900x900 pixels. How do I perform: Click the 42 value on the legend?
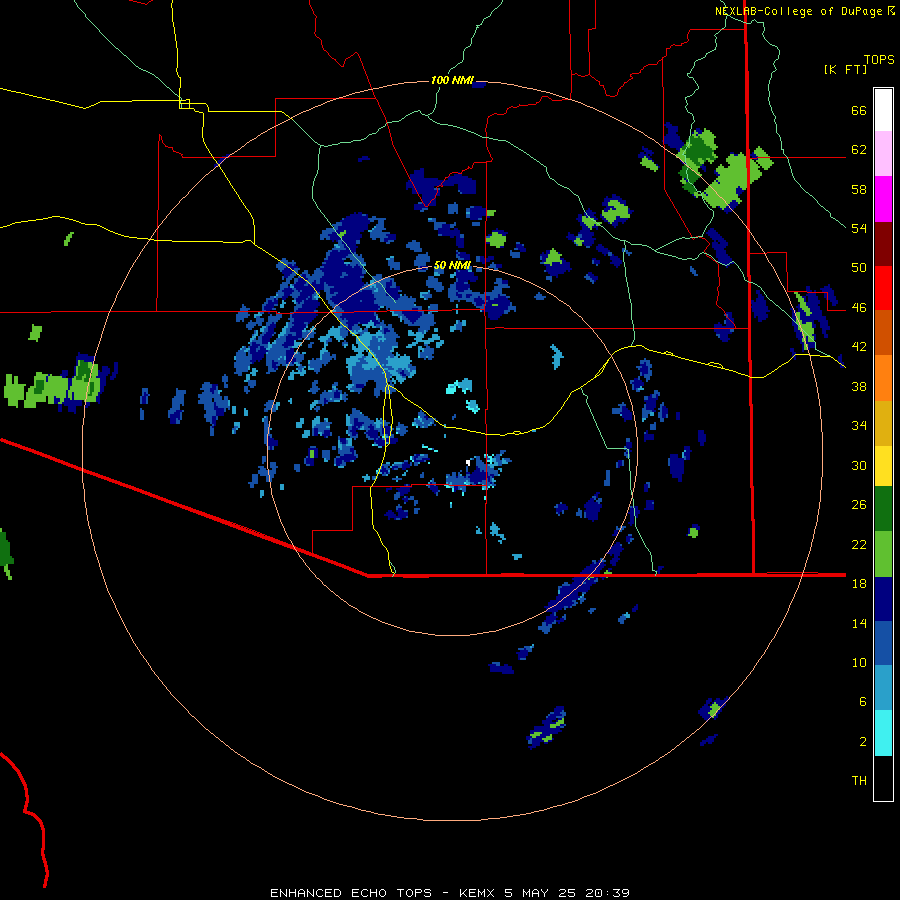tap(859, 347)
